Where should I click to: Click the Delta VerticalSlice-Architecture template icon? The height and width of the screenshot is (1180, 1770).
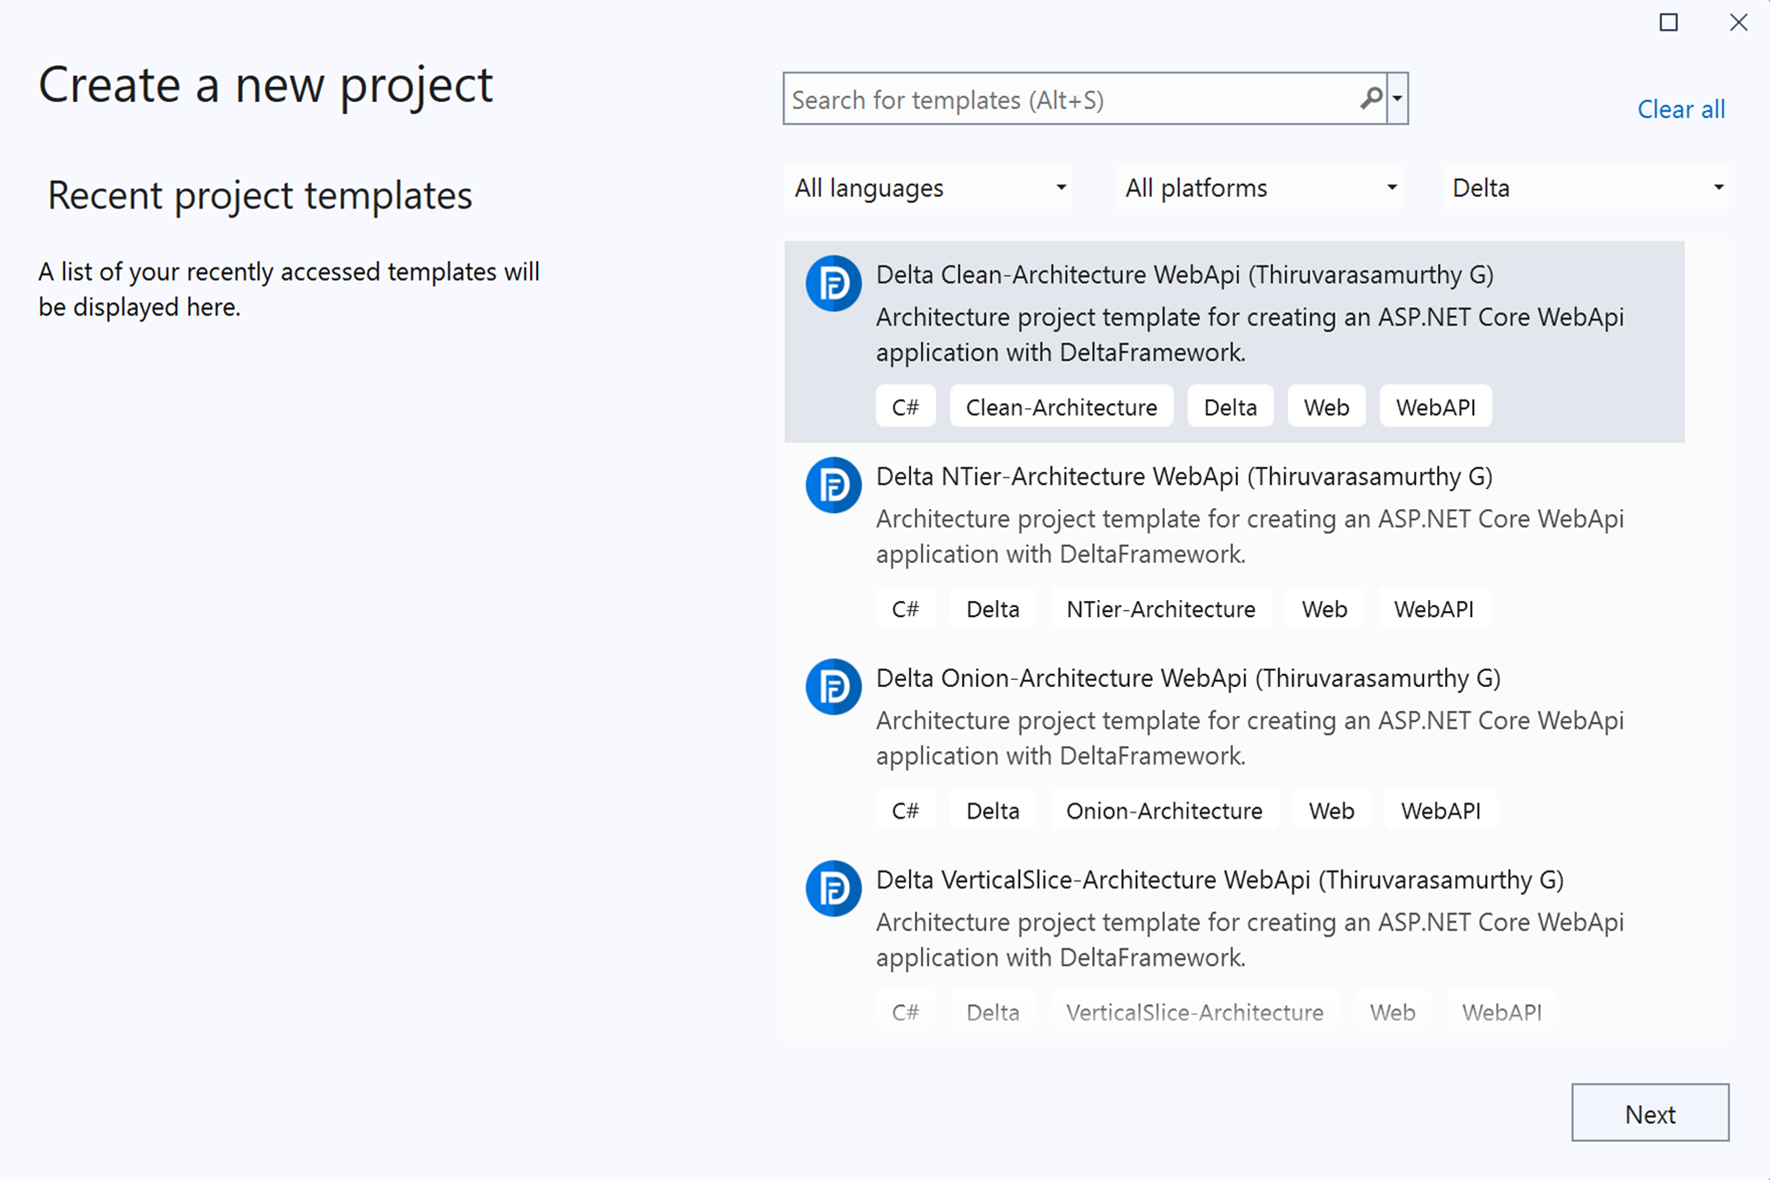(833, 889)
